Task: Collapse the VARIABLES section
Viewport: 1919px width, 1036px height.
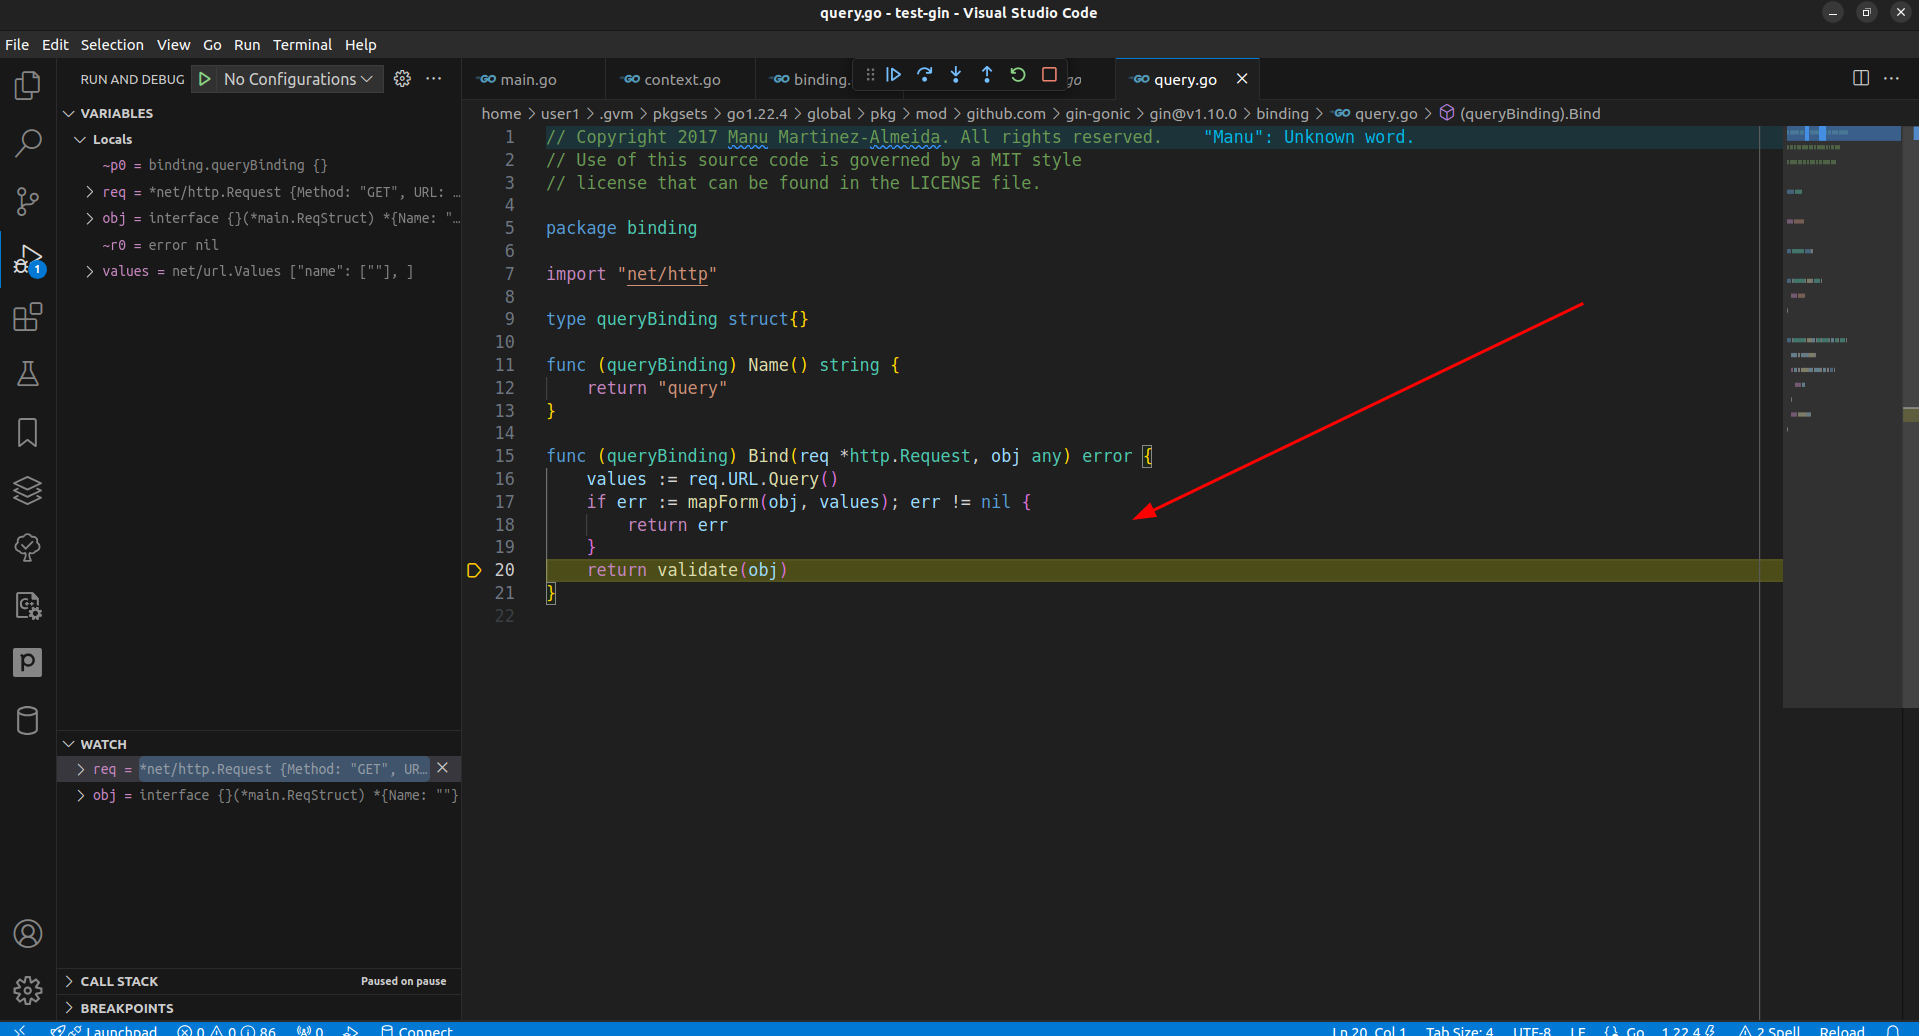Action: click(117, 113)
